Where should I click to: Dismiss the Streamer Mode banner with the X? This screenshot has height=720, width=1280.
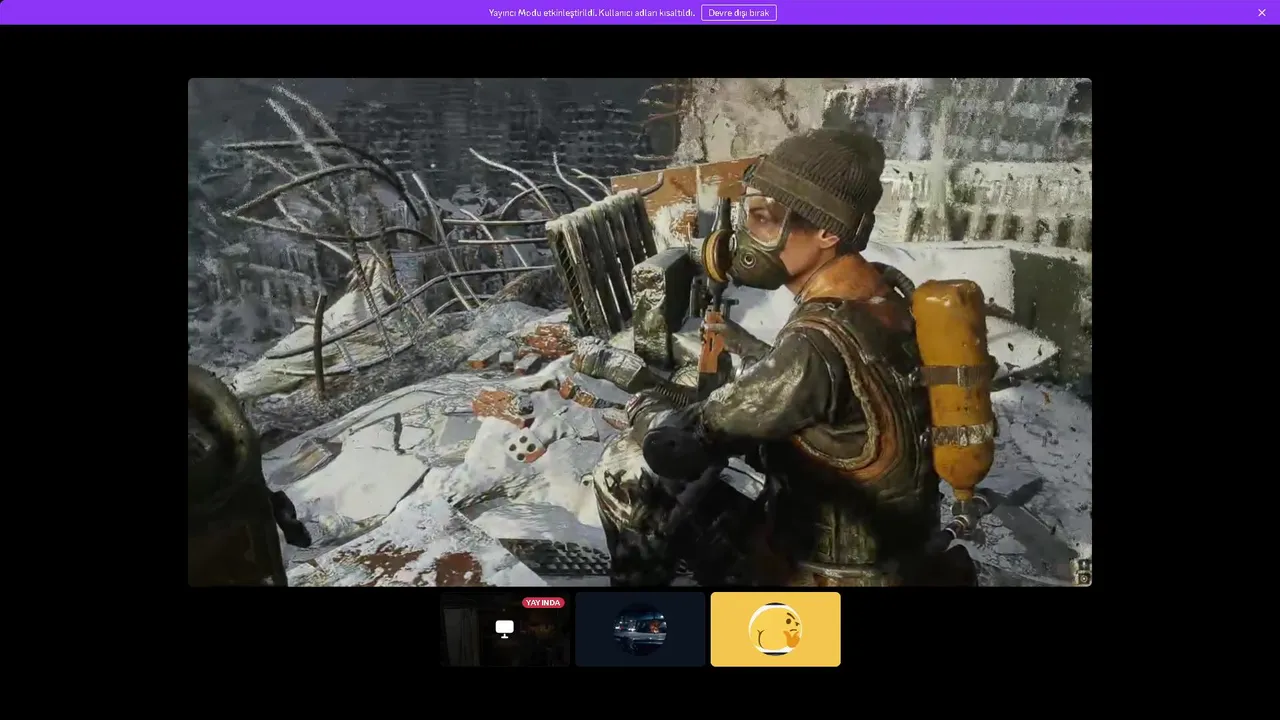(x=1262, y=12)
